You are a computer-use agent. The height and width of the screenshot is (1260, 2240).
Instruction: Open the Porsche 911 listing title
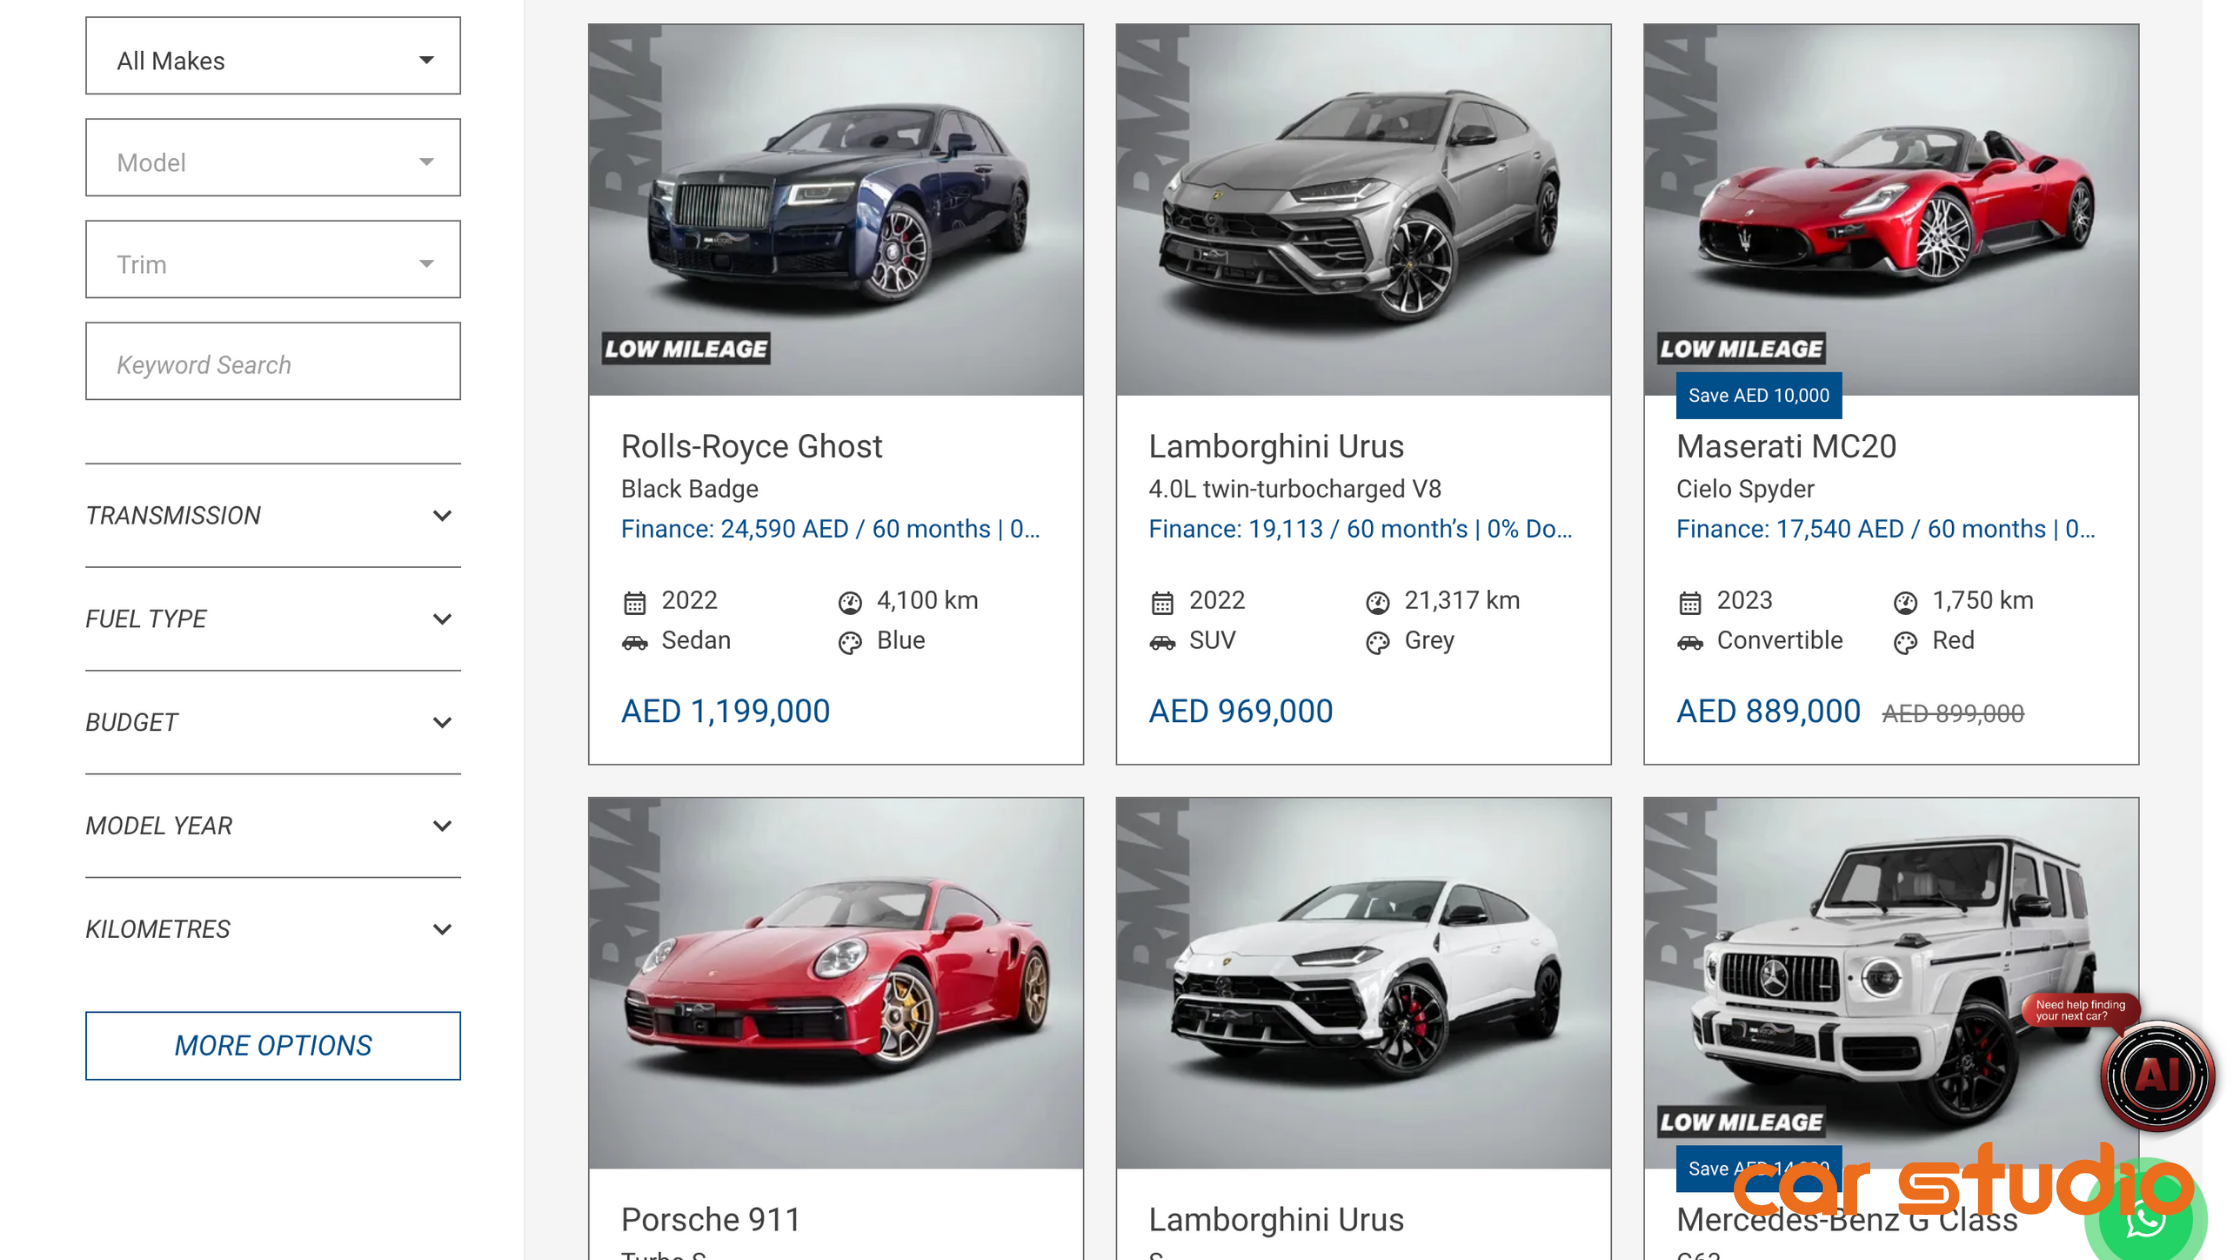coord(711,1219)
